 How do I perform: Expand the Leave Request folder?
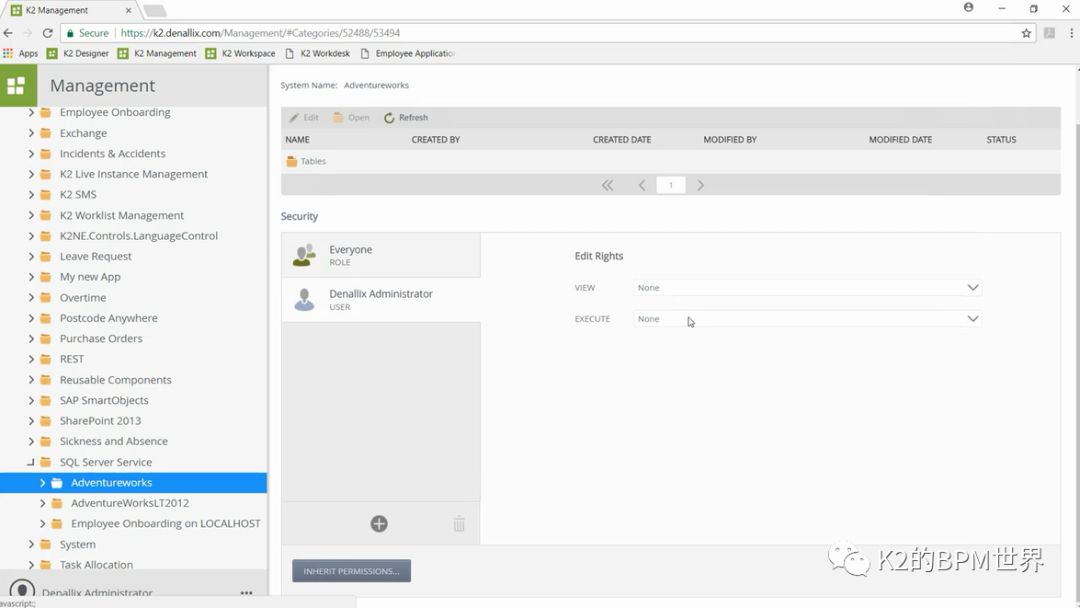(31, 256)
